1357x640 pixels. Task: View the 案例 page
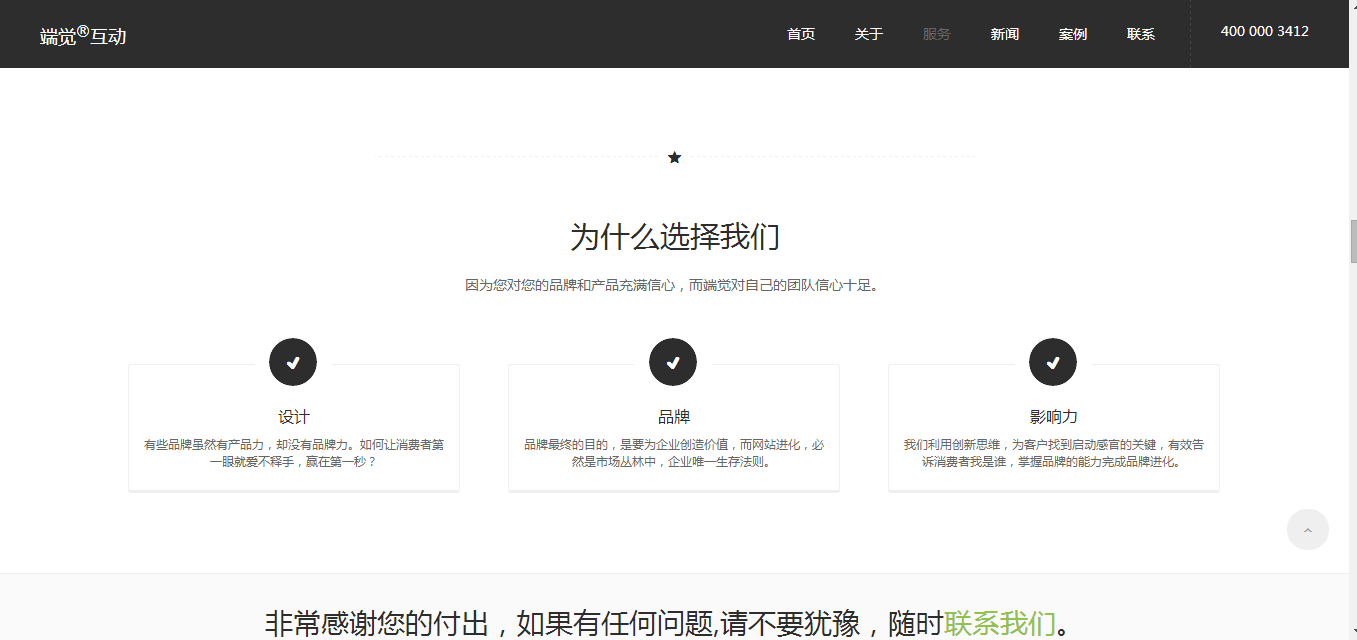pyautogui.click(x=1073, y=34)
